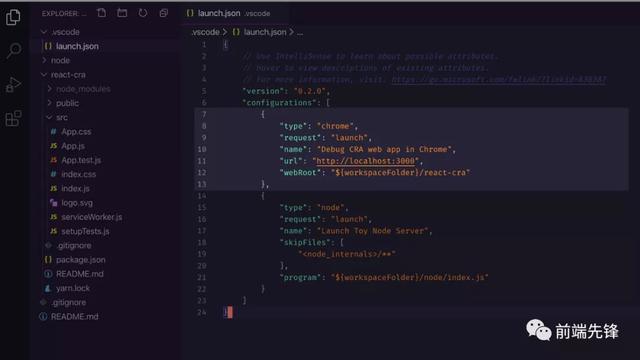Screen dimensions: 640x360
Task: Follow the Microsoft documentation link in comment
Action: coord(499,79)
